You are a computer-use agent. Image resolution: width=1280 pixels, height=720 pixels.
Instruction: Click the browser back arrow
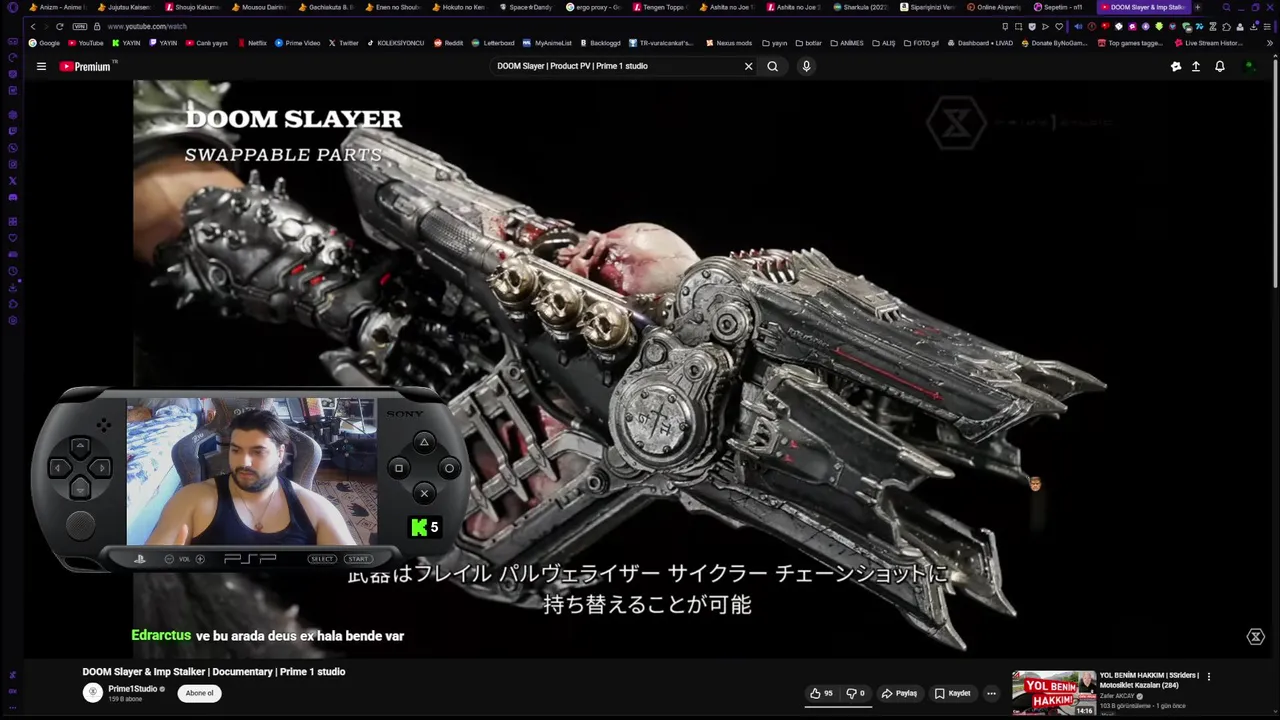pos(32,26)
